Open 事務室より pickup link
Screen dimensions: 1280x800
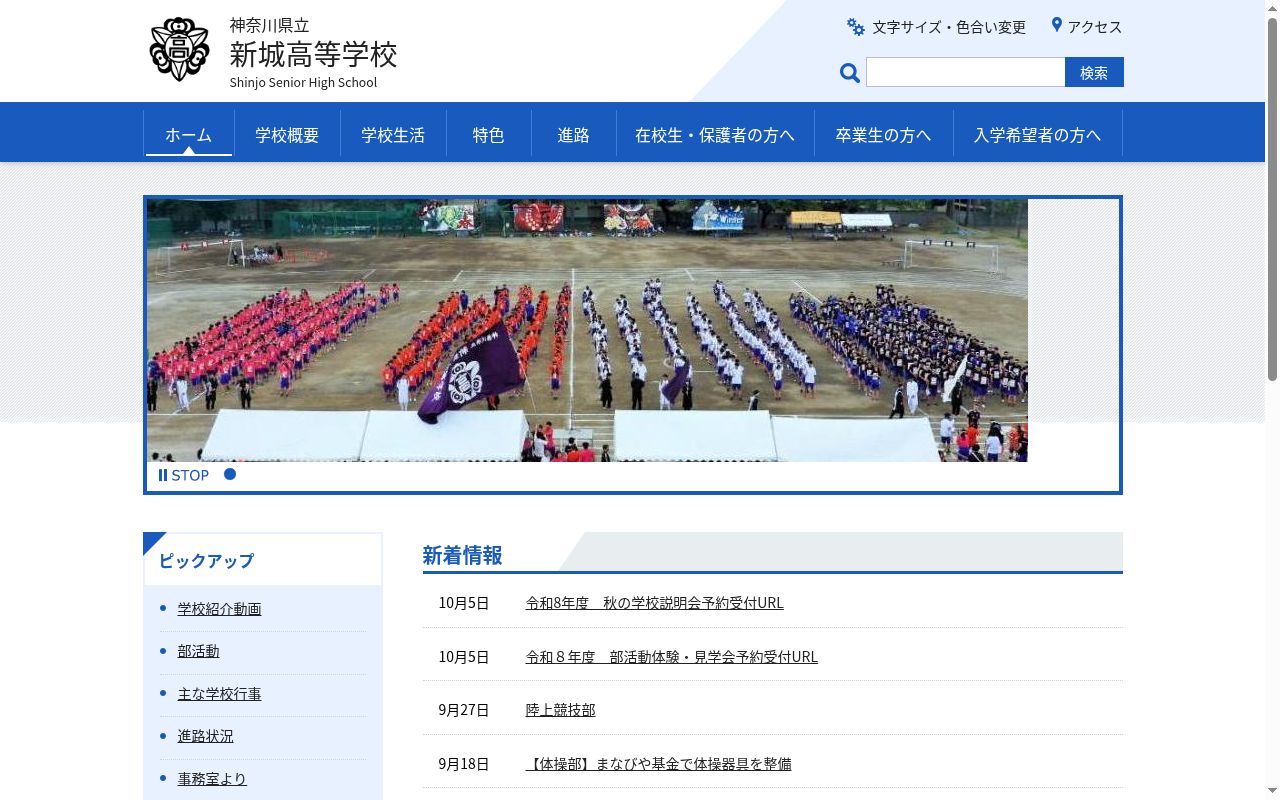pyautogui.click(x=212, y=778)
